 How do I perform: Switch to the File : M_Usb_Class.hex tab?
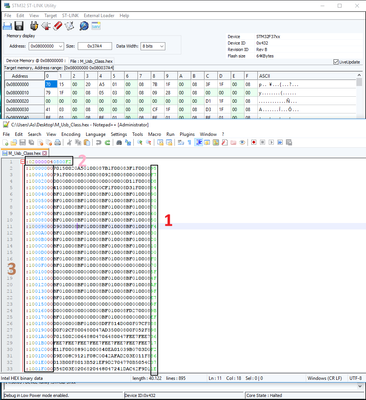point(91,61)
